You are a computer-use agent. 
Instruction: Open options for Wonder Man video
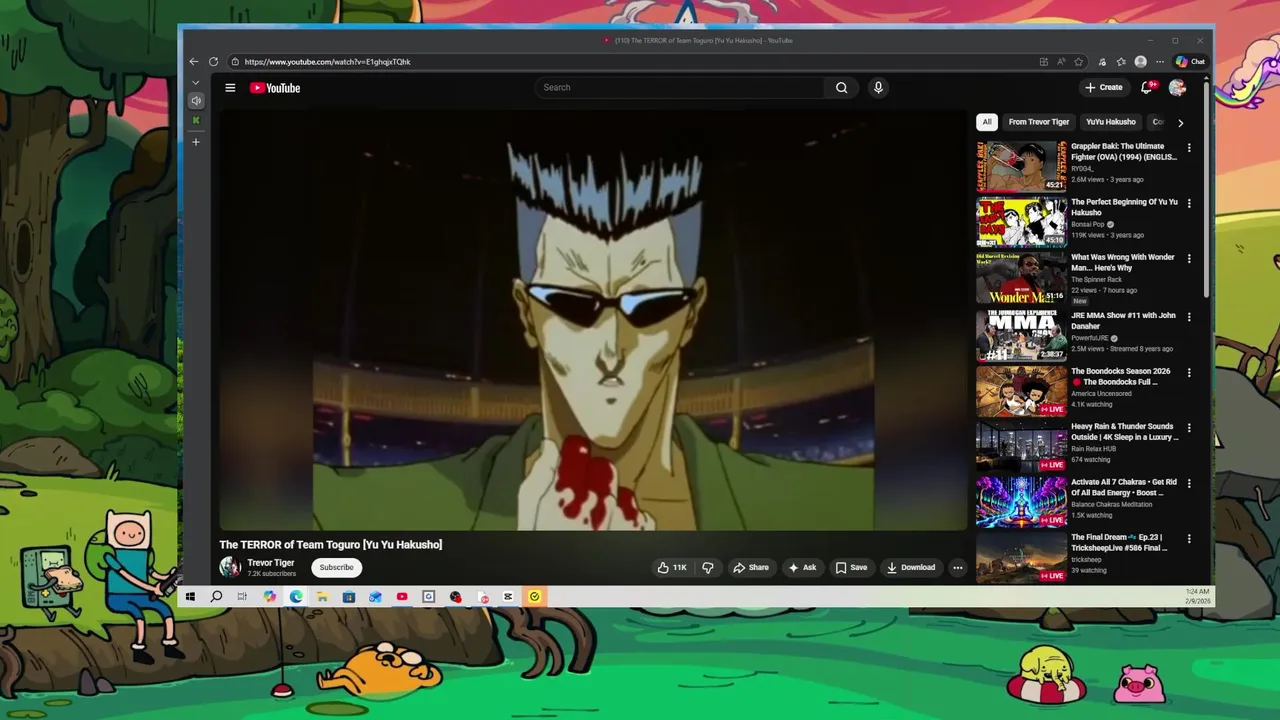tap(1189, 258)
